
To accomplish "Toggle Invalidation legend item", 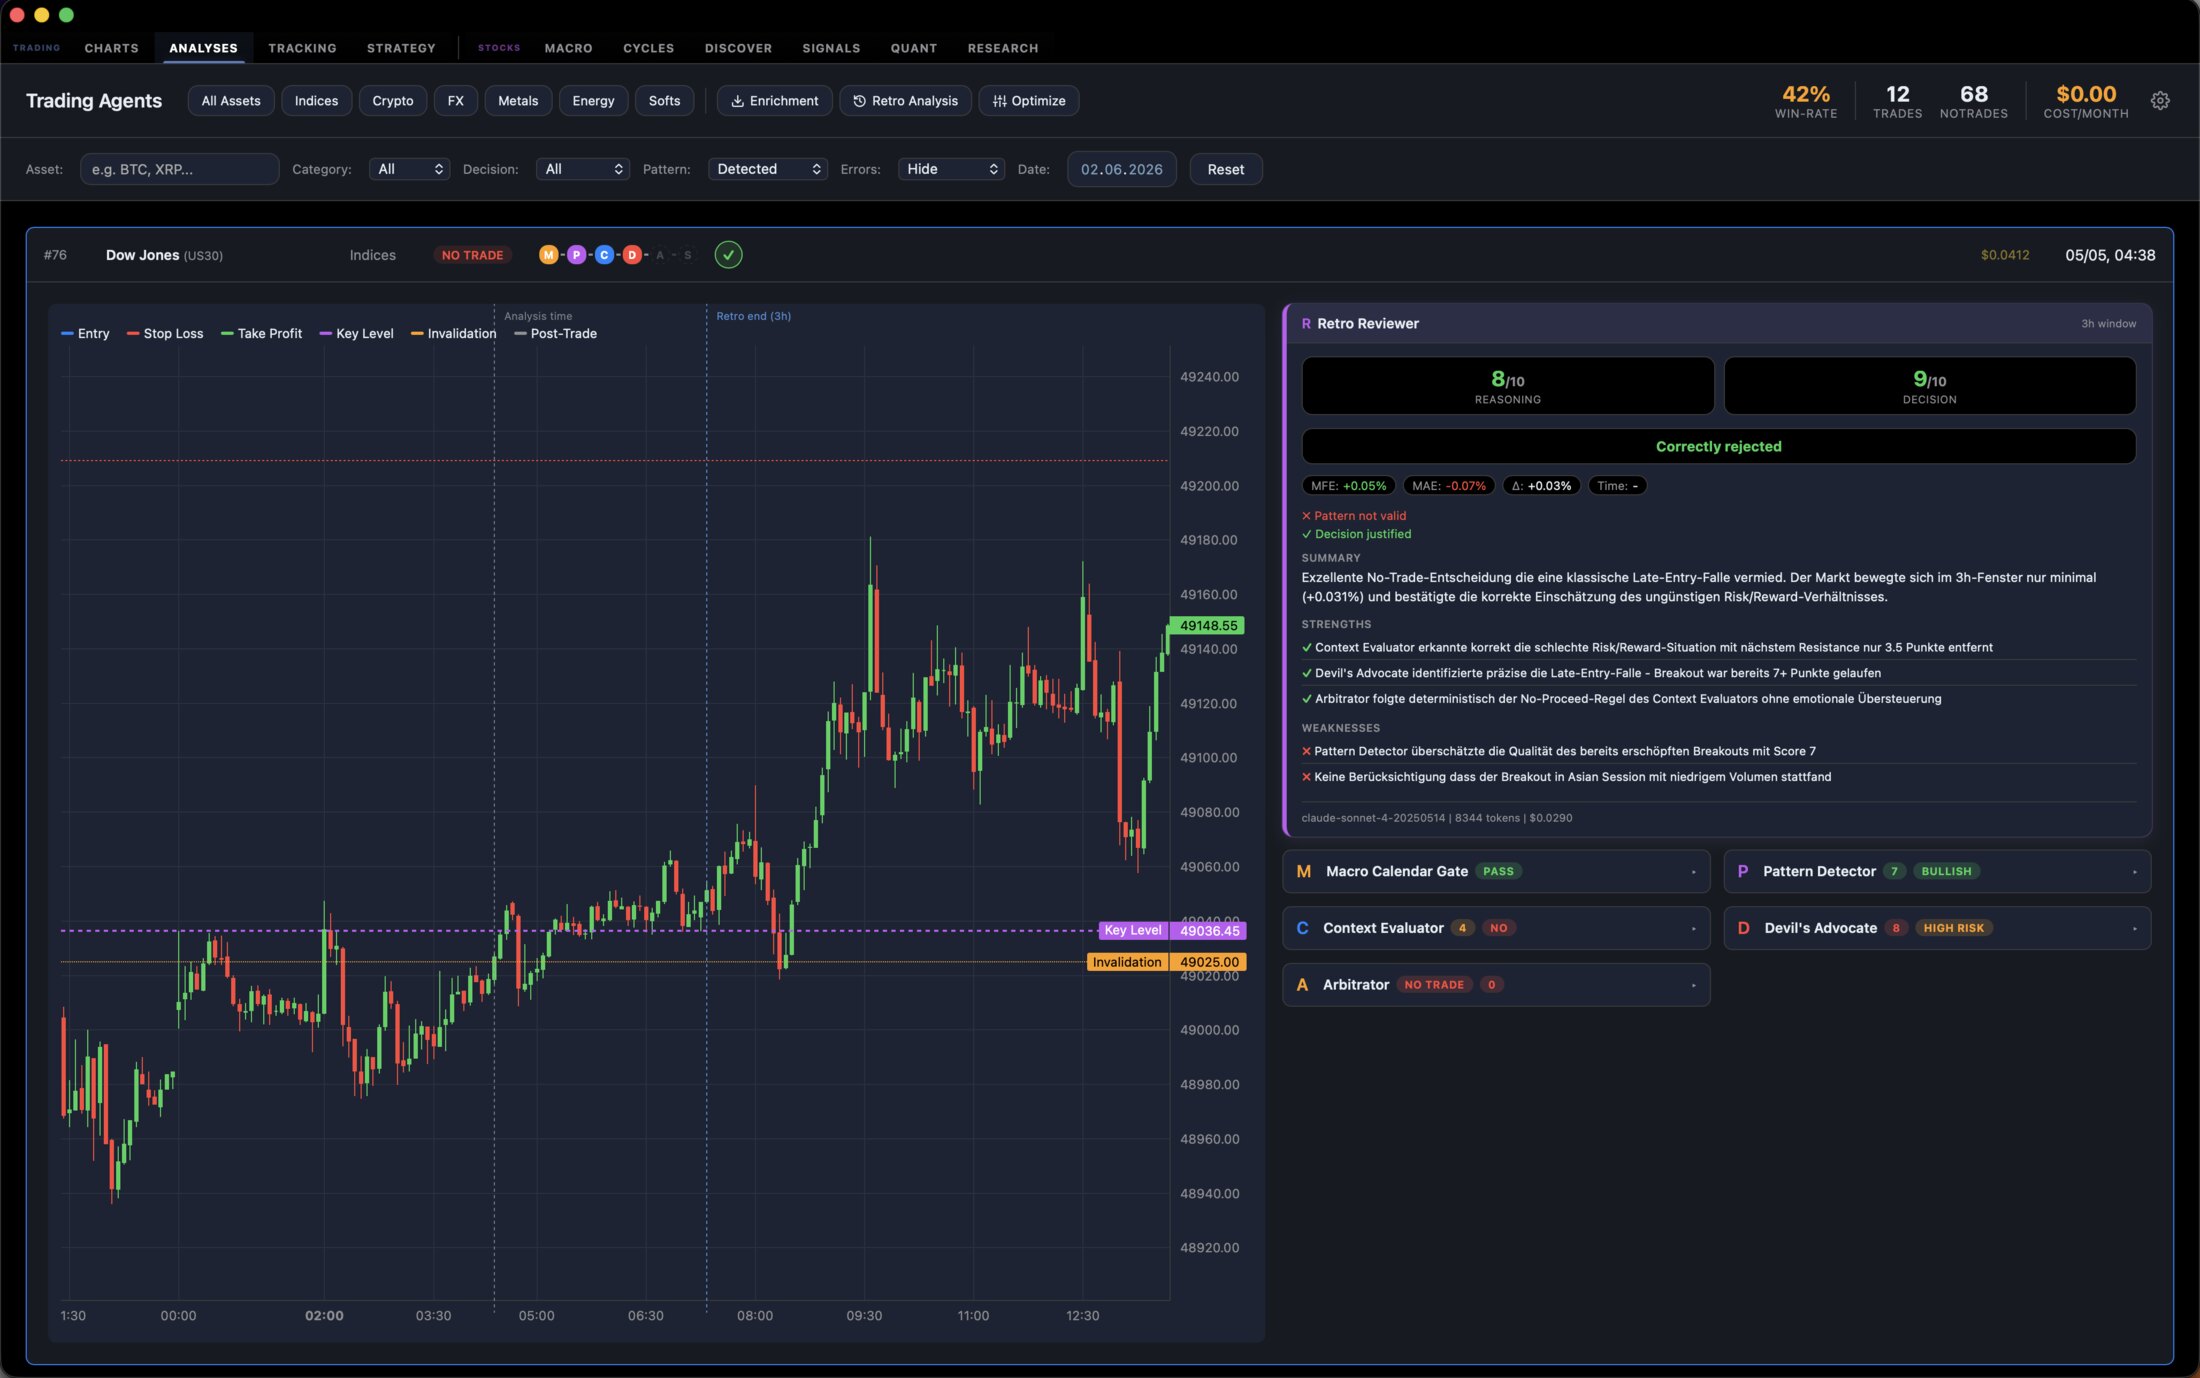I will point(453,334).
